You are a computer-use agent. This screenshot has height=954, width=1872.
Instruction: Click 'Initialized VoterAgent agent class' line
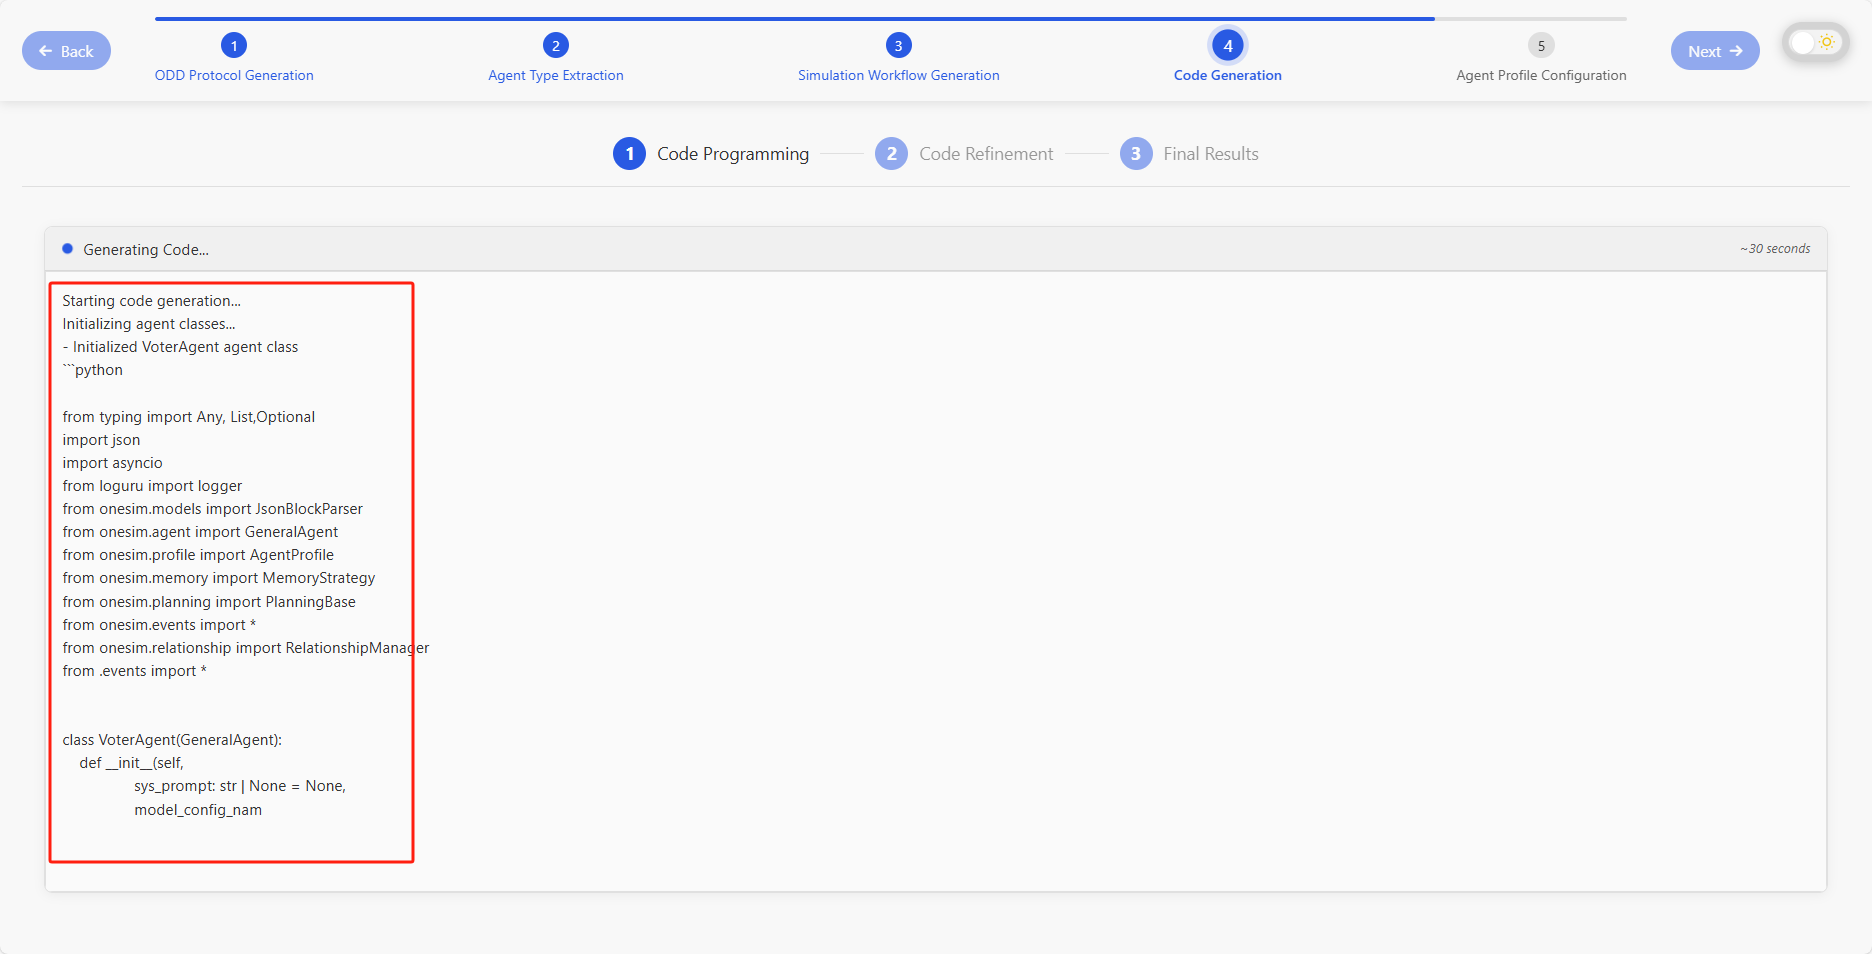tap(180, 347)
